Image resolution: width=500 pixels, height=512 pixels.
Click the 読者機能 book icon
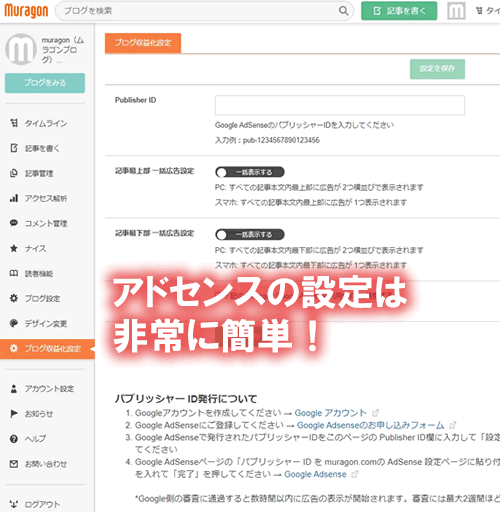pos(14,273)
